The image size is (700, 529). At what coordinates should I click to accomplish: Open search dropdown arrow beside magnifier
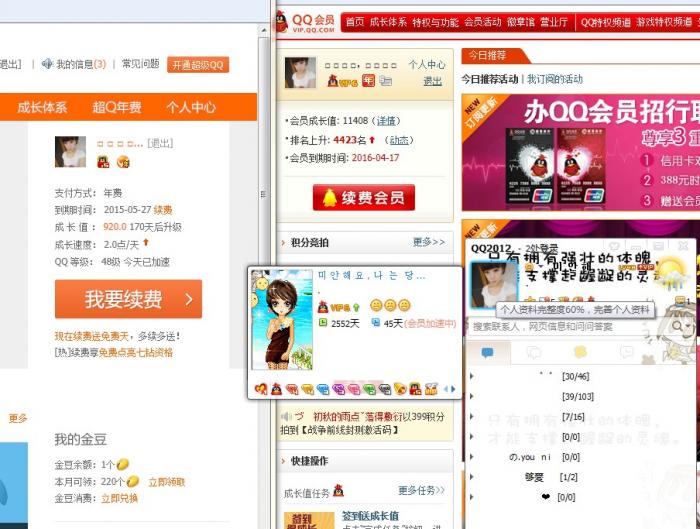coord(688,326)
